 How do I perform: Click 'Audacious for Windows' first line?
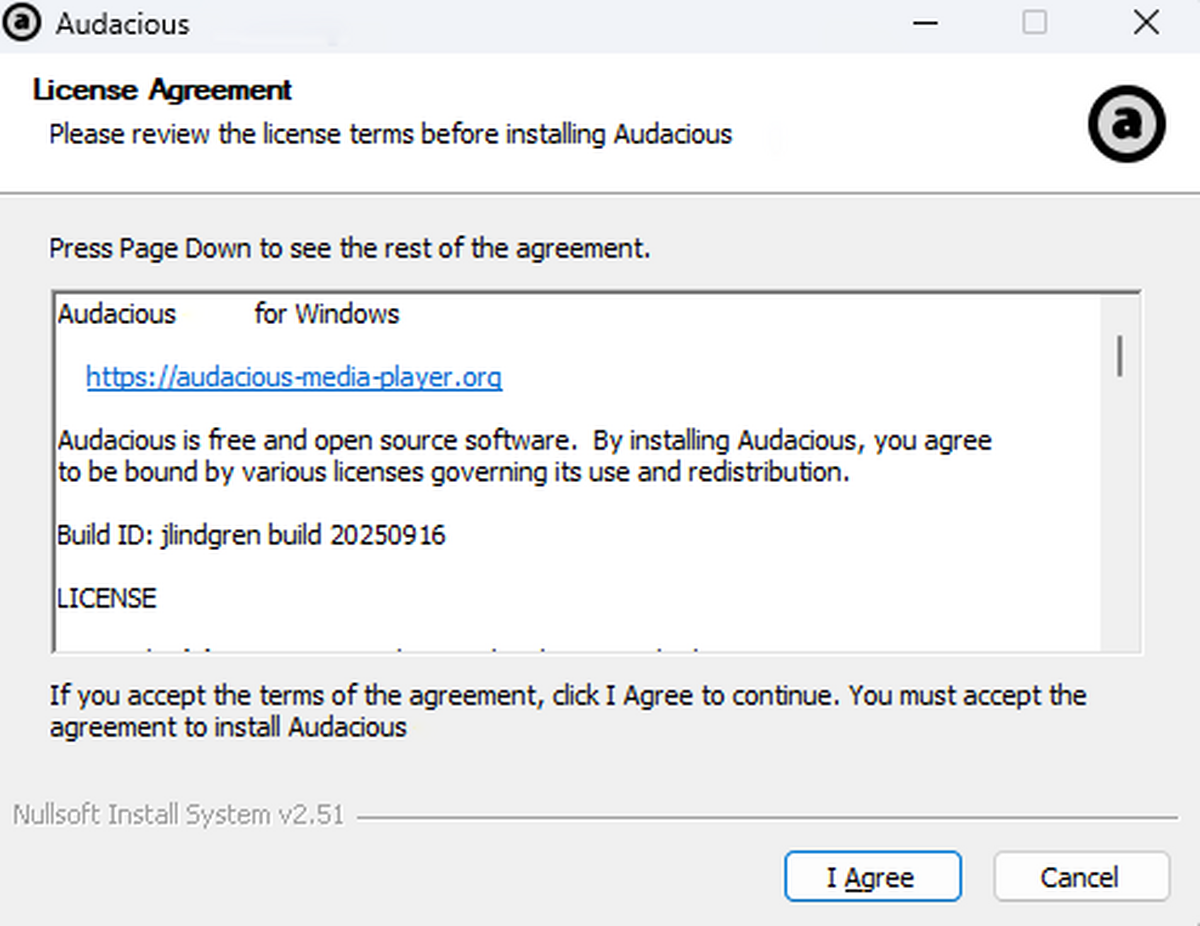coord(228,314)
